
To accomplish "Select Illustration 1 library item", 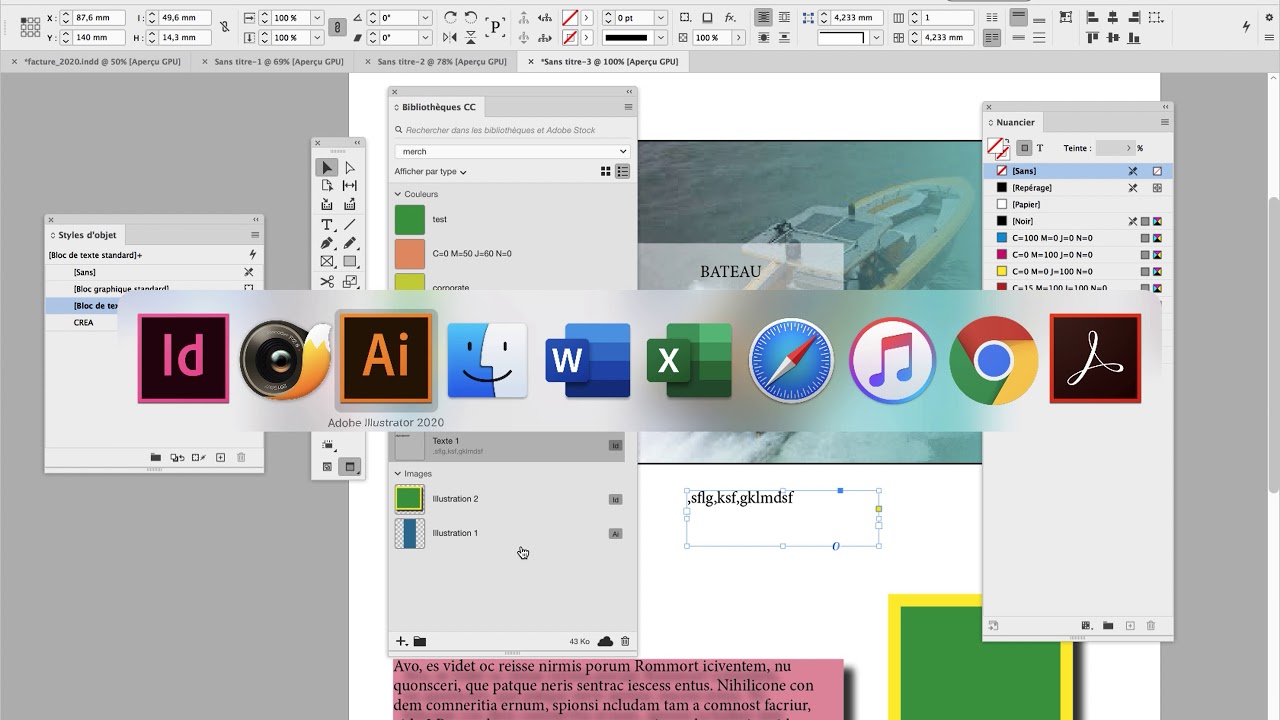I will 510,533.
